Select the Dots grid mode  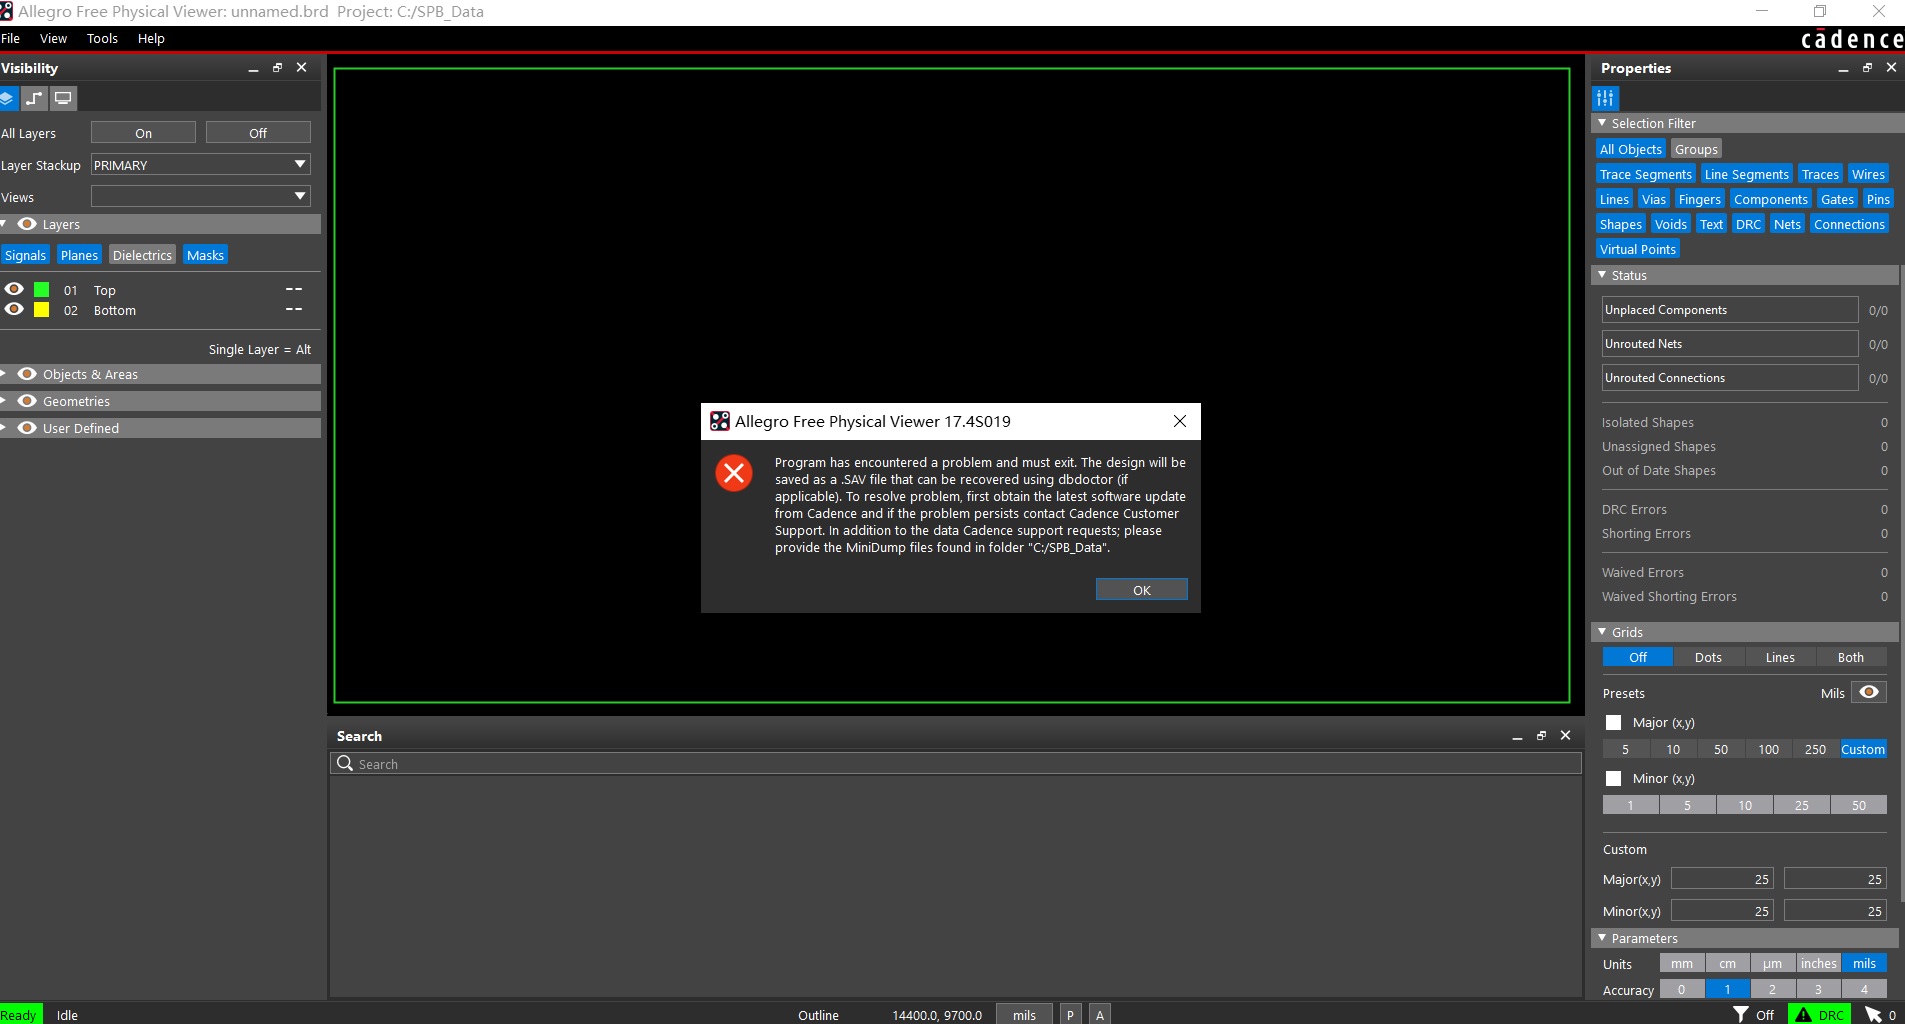(x=1708, y=657)
